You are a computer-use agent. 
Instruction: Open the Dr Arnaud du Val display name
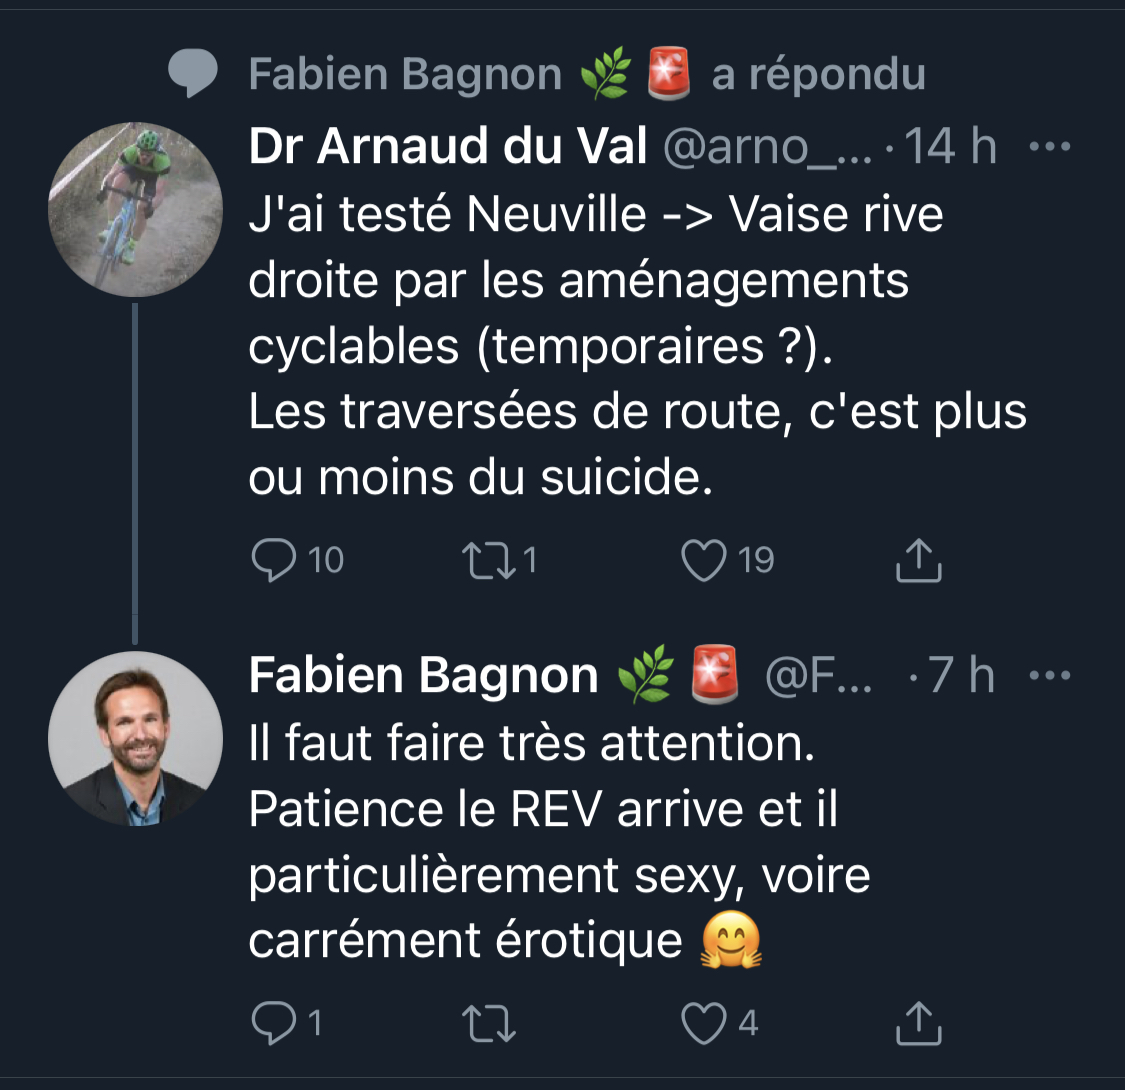pyautogui.click(x=448, y=148)
